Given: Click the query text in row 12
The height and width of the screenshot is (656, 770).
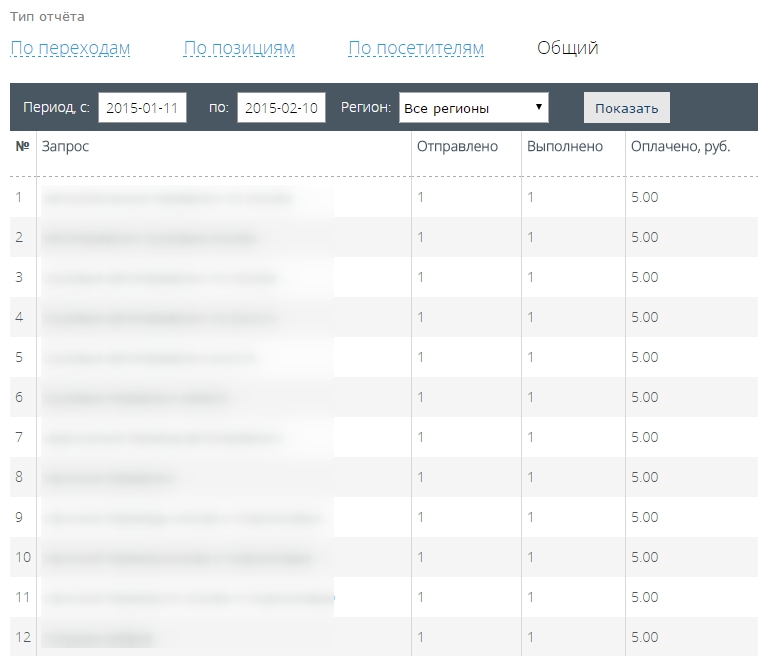Looking at the screenshot, I should (x=98, y=638).
